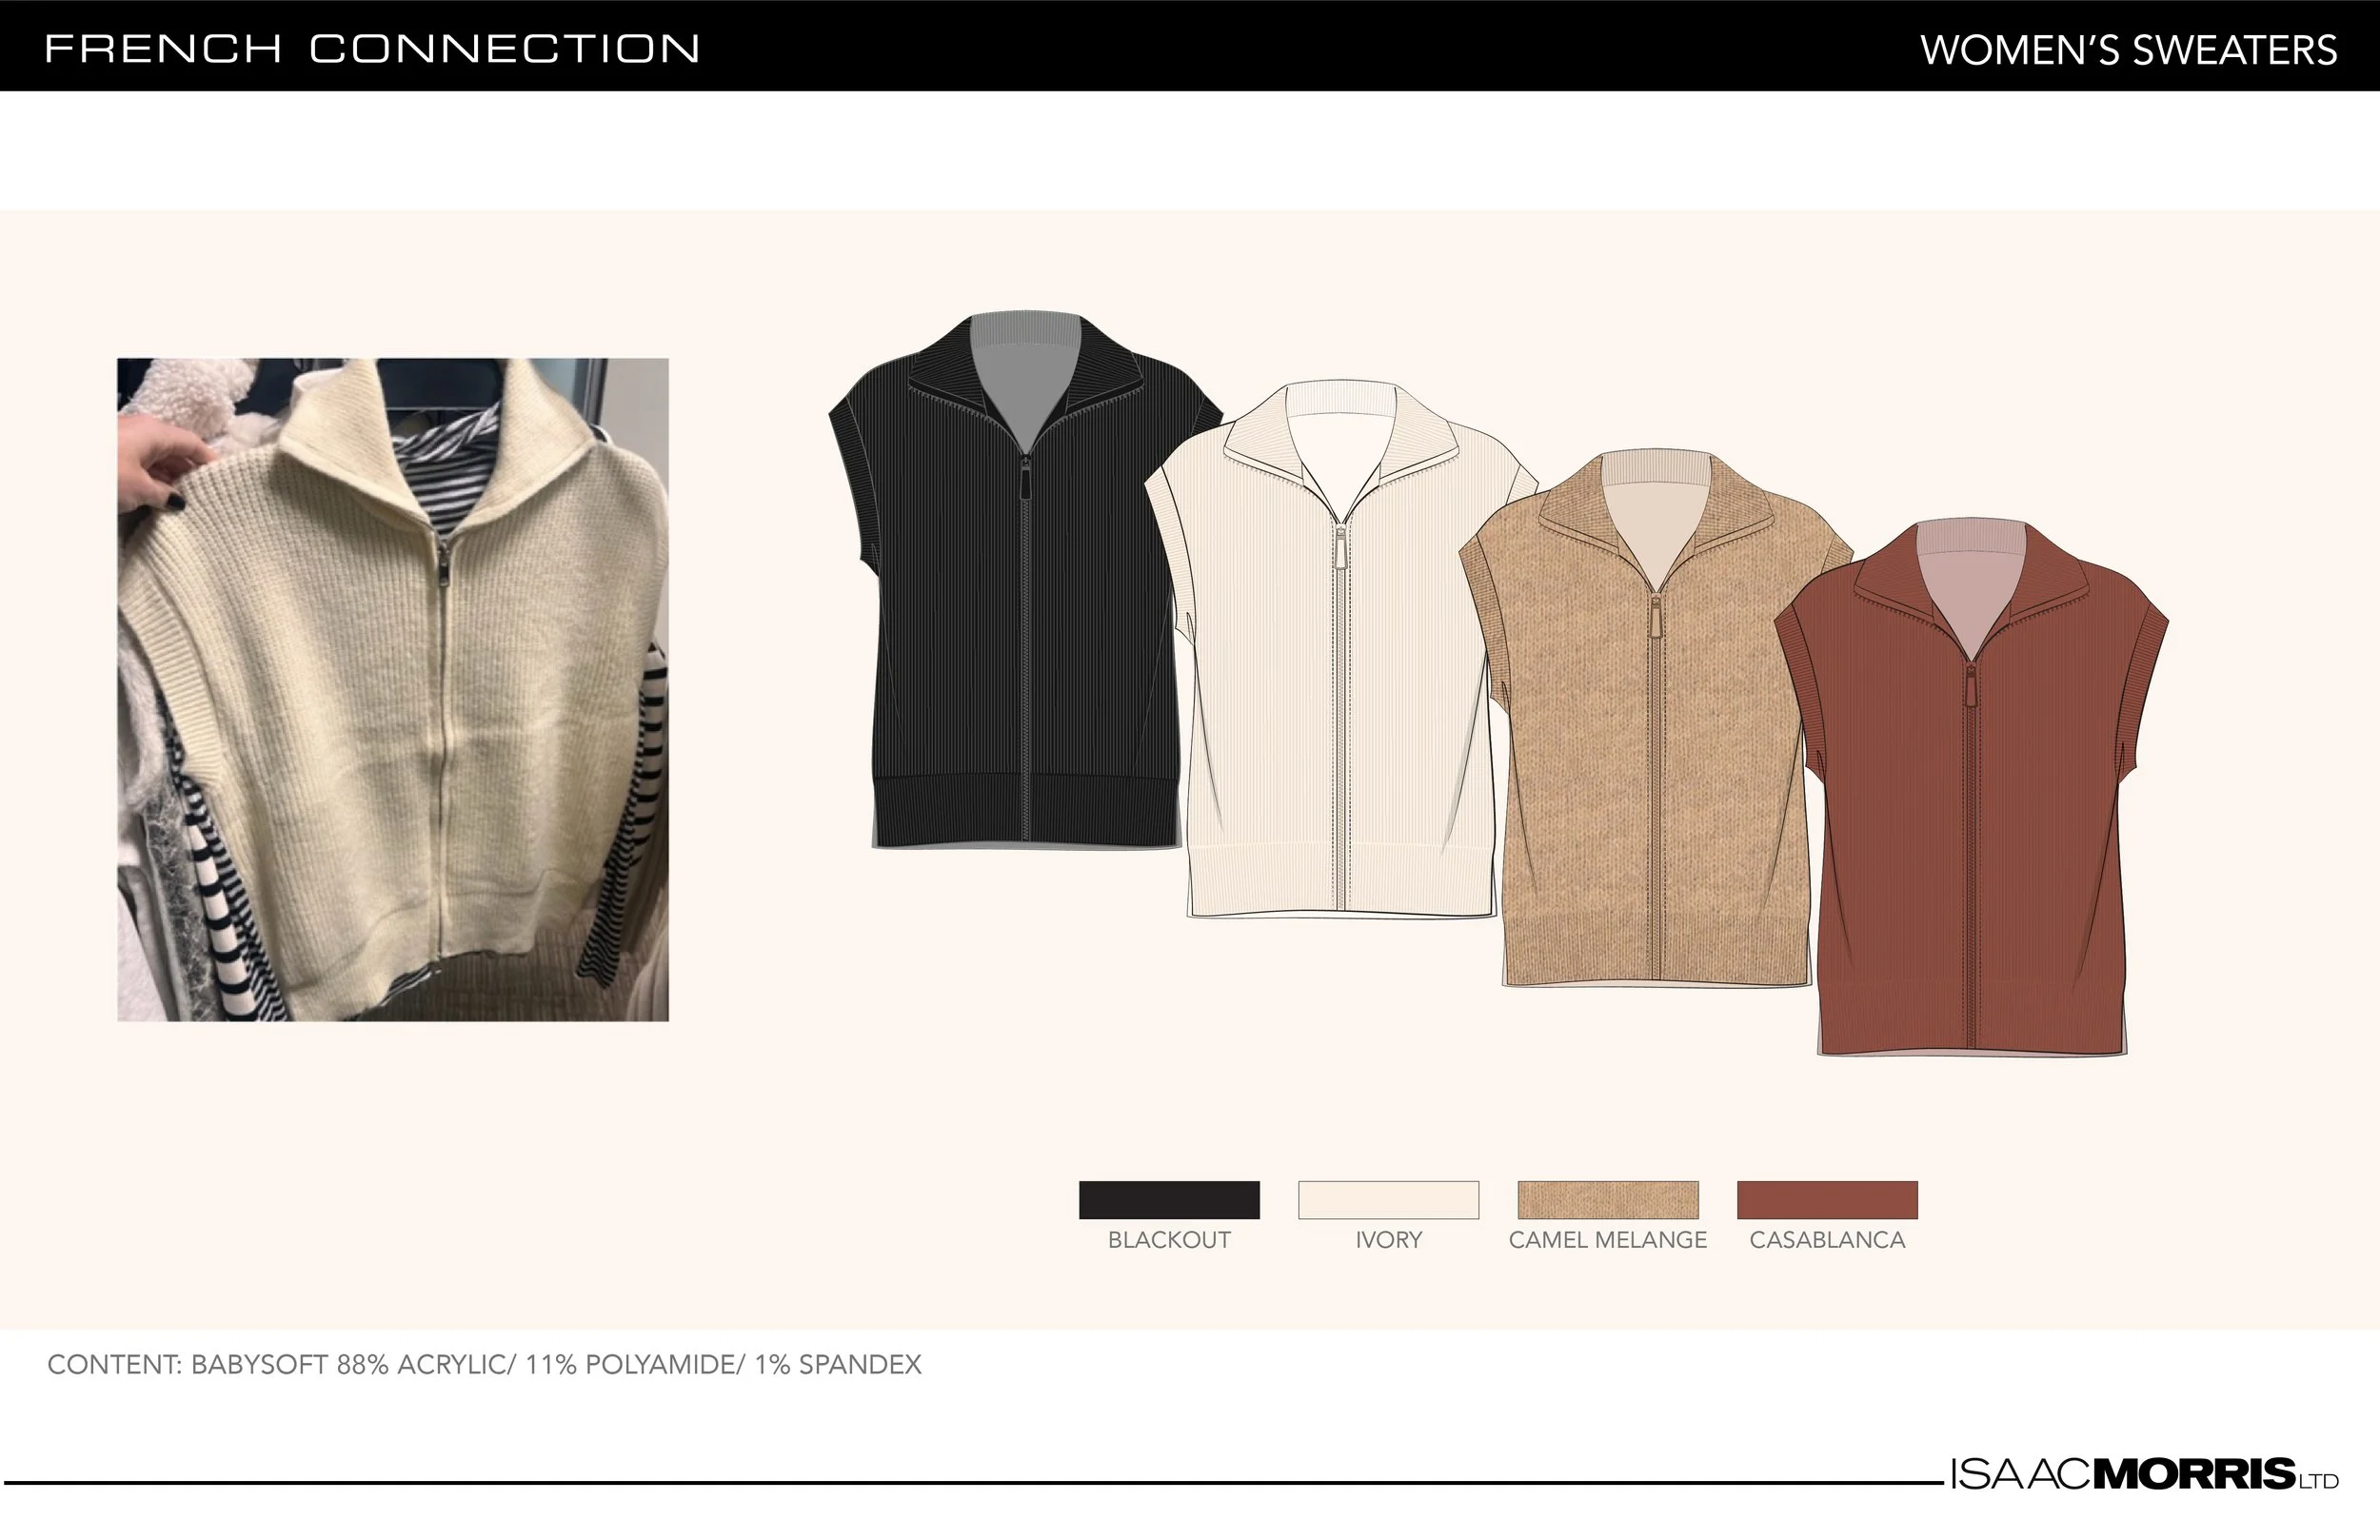Image resolution: width=2380 pixels, height=1540 pixels.
Task: Click the CAMEL MELANGE color label
Action: tap(1608, 1240)
